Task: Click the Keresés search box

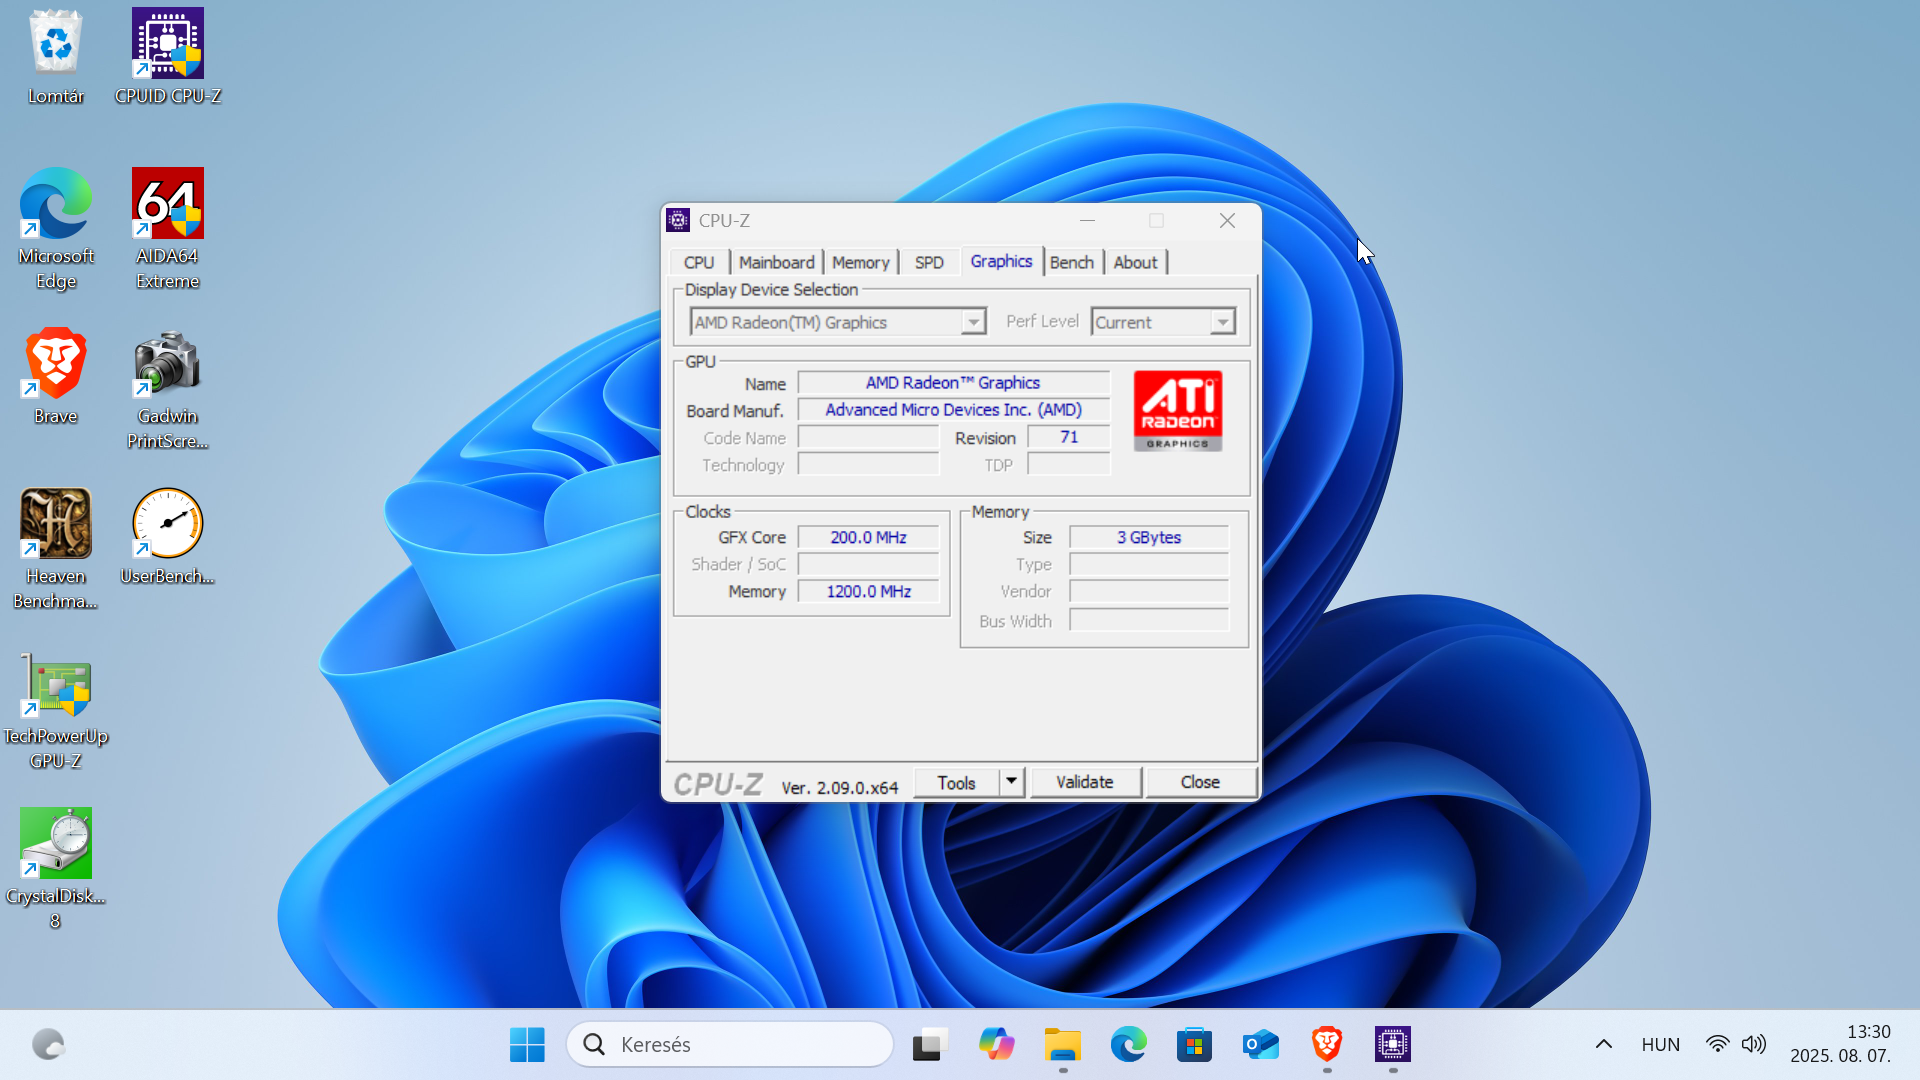Action: (x=730, y=1044)
